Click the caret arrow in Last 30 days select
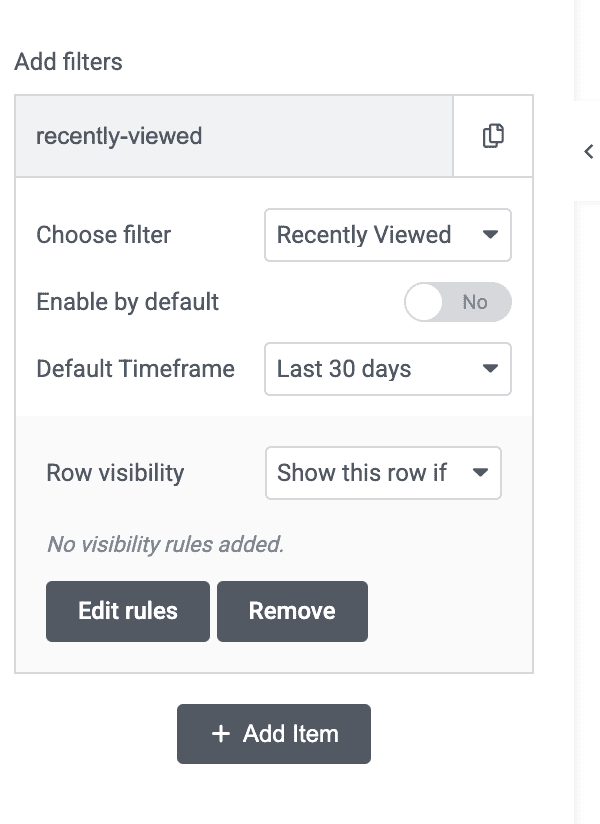The image size is (600, 824). [x=490, y=369]
